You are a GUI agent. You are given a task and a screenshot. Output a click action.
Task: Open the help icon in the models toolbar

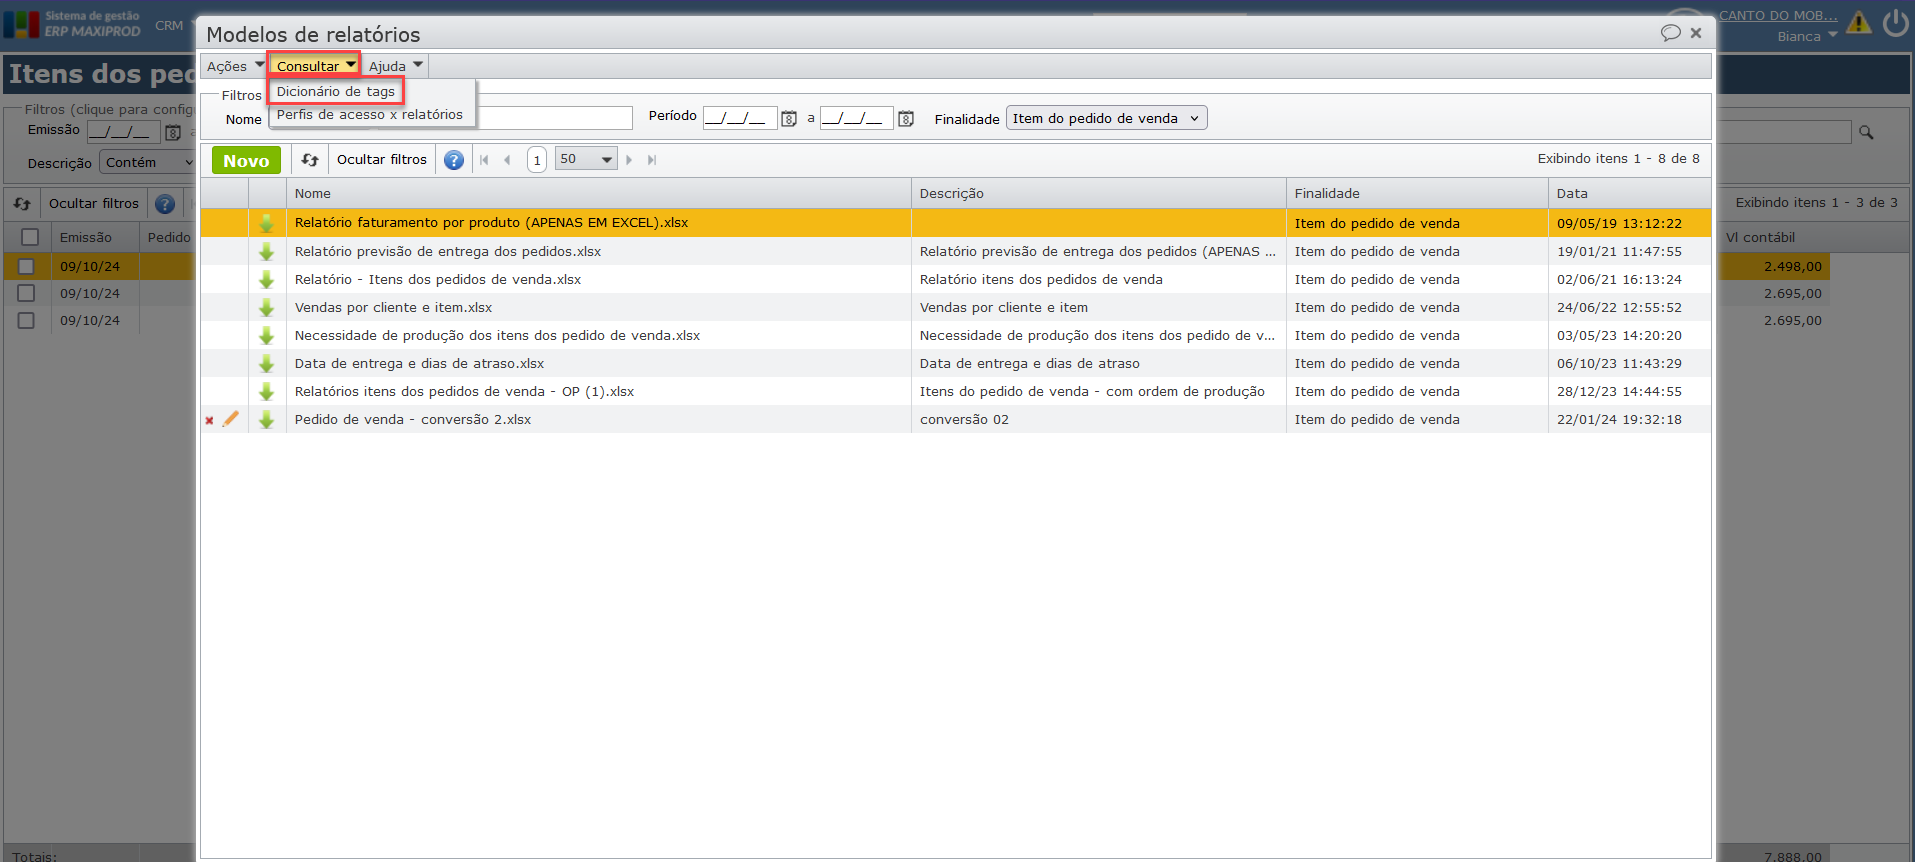tap(454, 160)
